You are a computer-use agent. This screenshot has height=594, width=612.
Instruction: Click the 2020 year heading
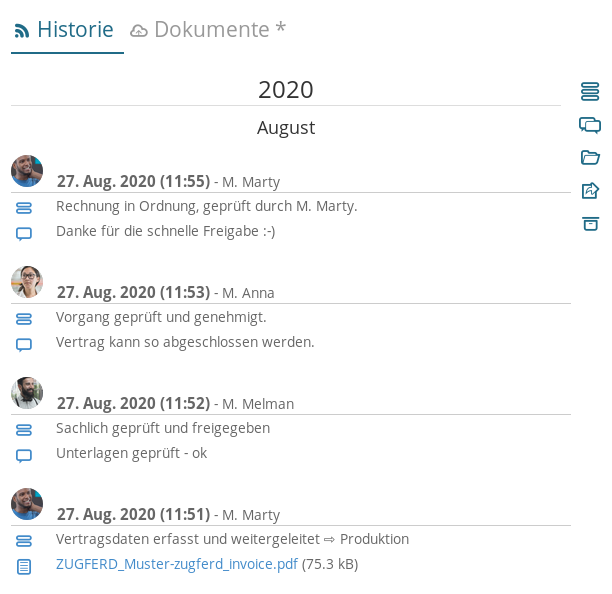pos(286,90)
